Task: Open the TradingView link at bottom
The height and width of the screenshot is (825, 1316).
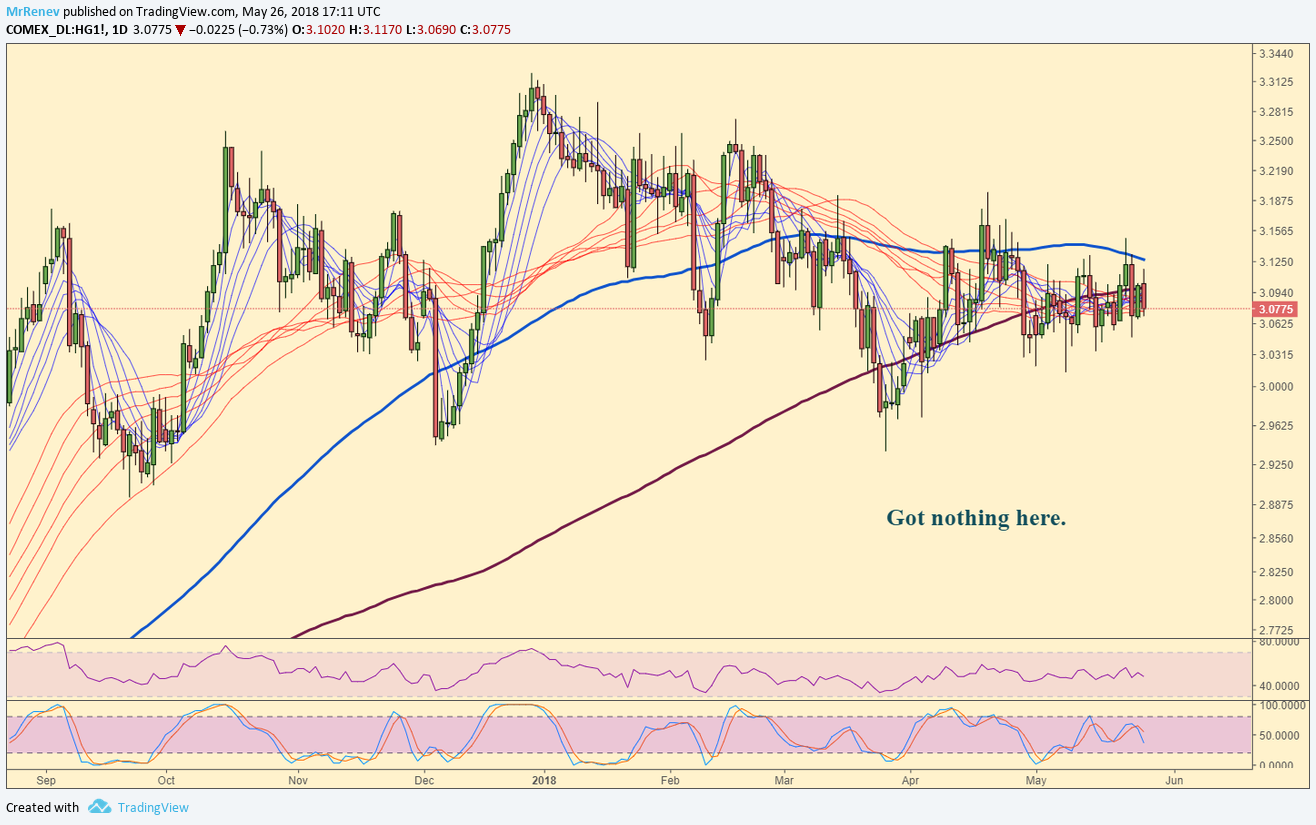Action: point(153,807)
